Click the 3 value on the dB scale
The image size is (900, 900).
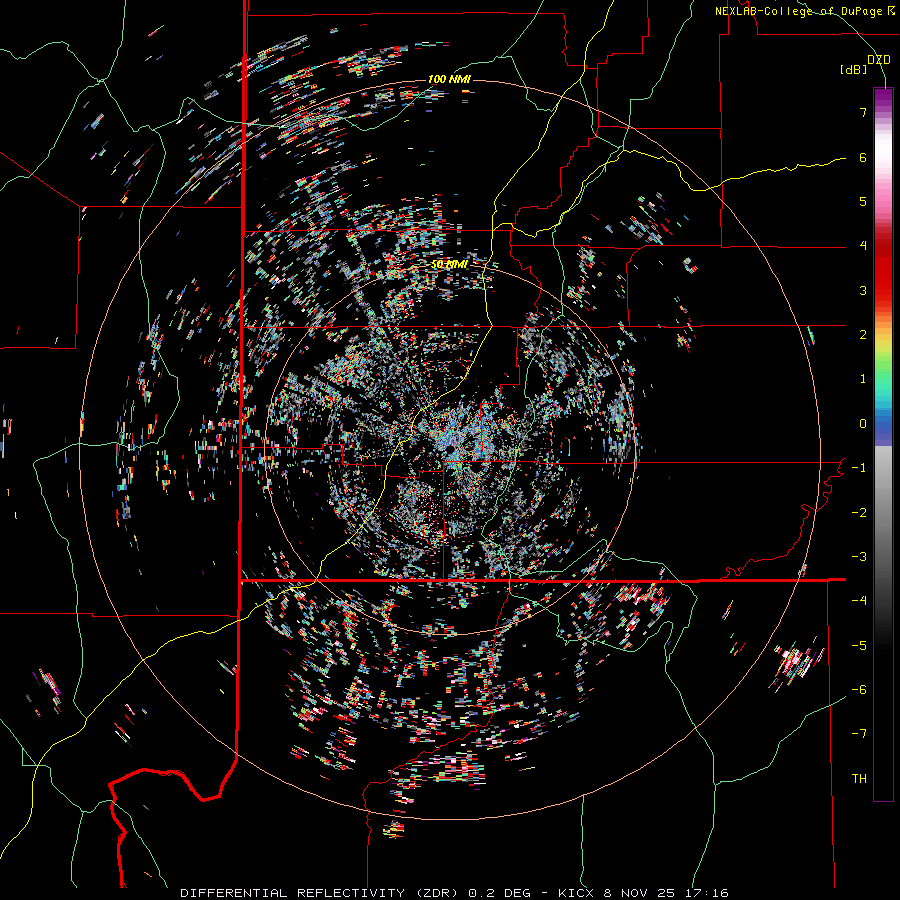[863, 290]
